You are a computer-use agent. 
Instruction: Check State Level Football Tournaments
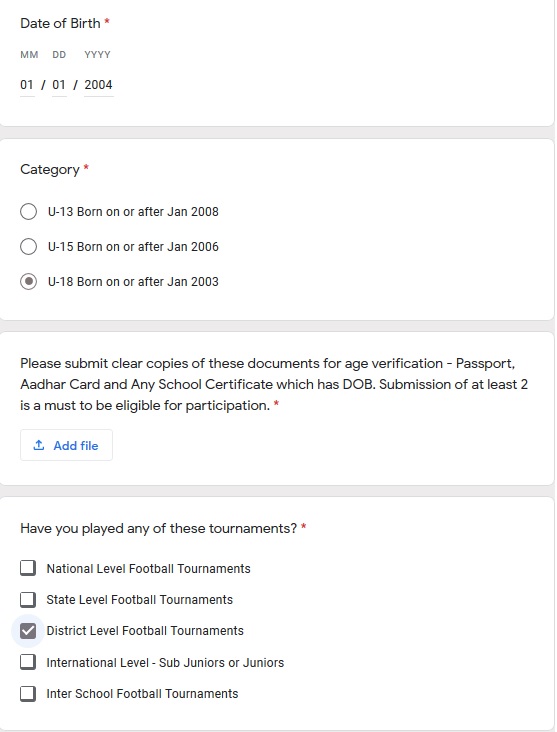pos(28,599)
